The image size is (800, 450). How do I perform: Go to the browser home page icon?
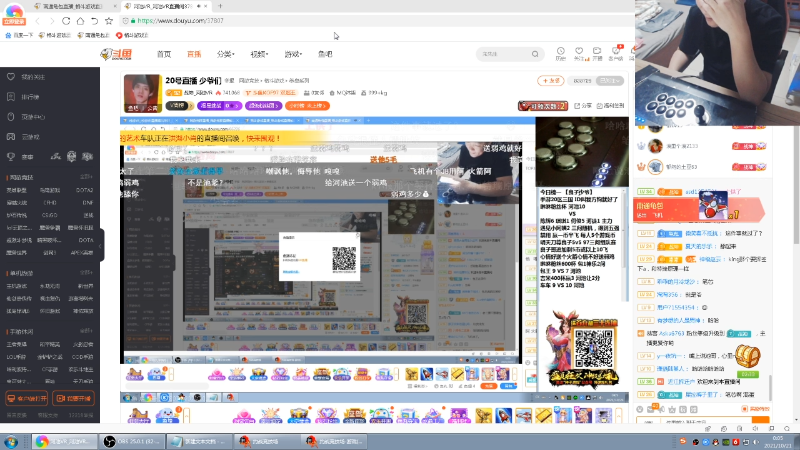[80, 21]
